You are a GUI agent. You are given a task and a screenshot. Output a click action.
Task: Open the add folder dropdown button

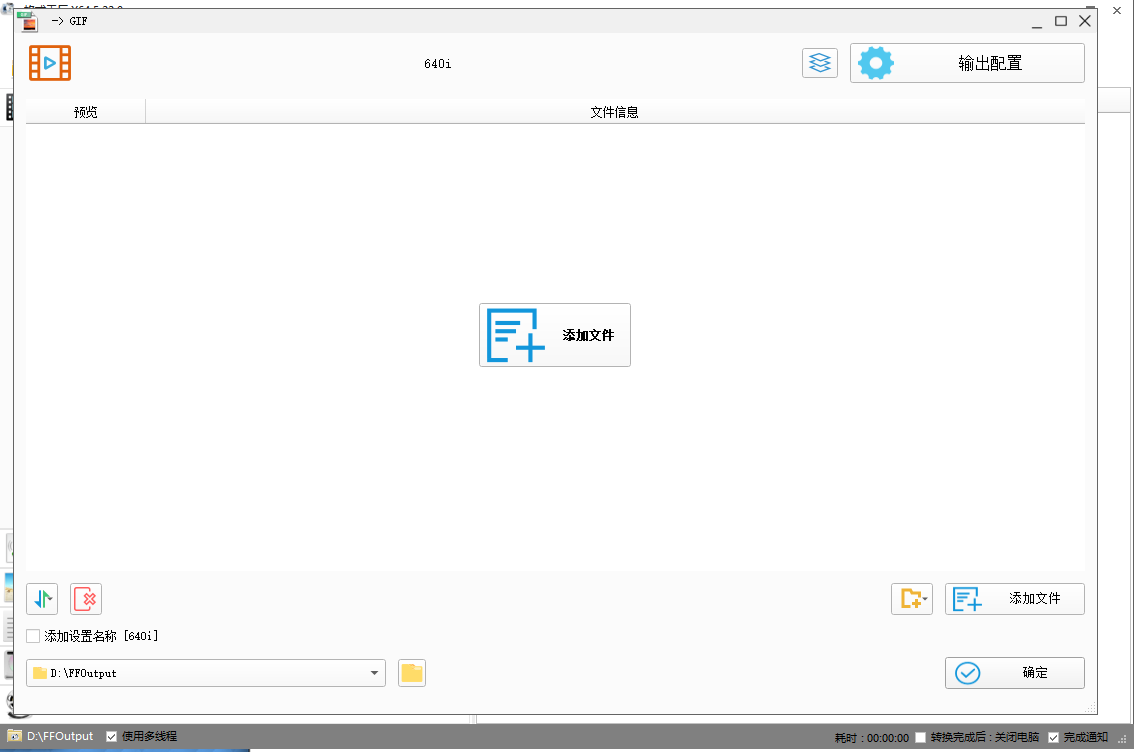click(912, 599)
